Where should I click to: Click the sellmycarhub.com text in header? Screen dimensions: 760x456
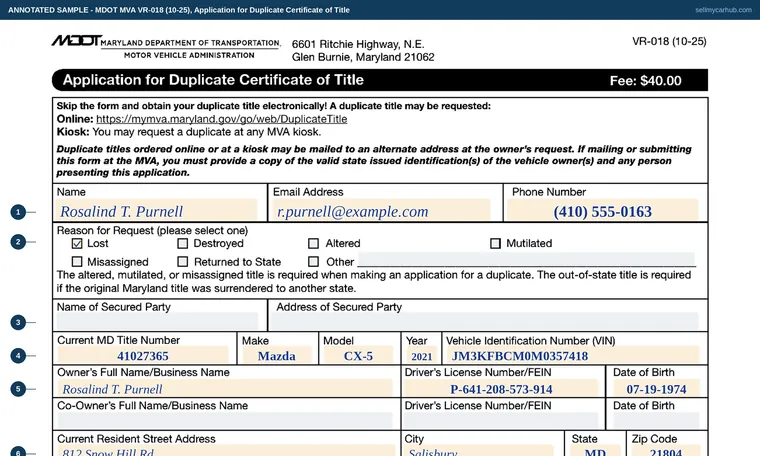723,10
